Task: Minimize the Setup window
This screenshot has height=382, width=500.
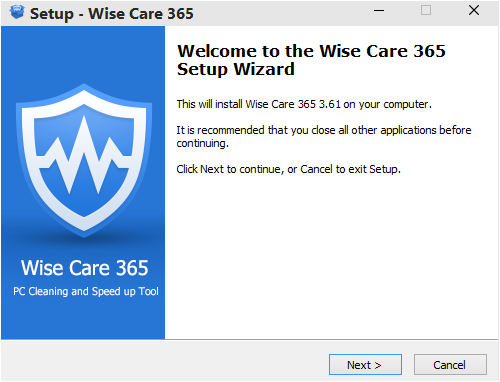Action: click(x=379, y=11)
